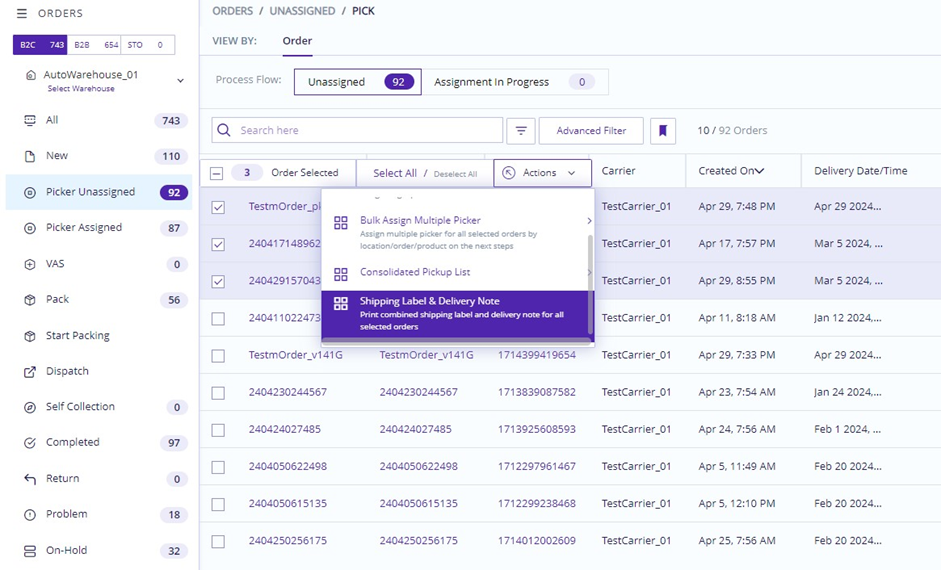This screenshot has width=941, height=570.
Task: Switch to the B2B tab
Action: pyautogui.click(x=94, y=45)
